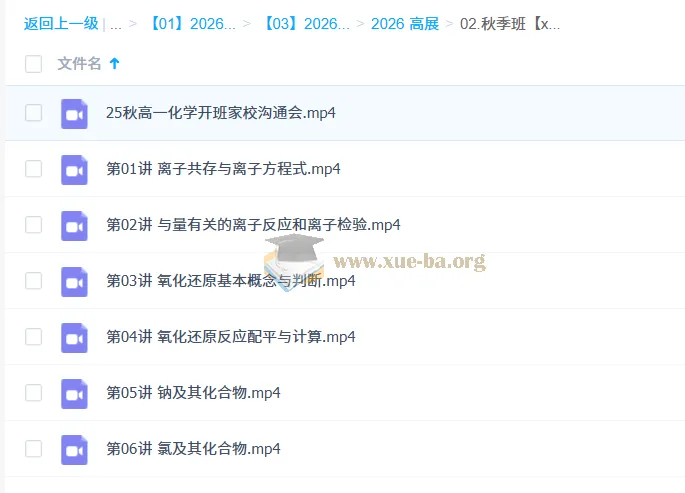Click video icon beside 第03讲 氧化还原基本概念
Viewport: 685px width, 493px height.
(x=74, y=281)
